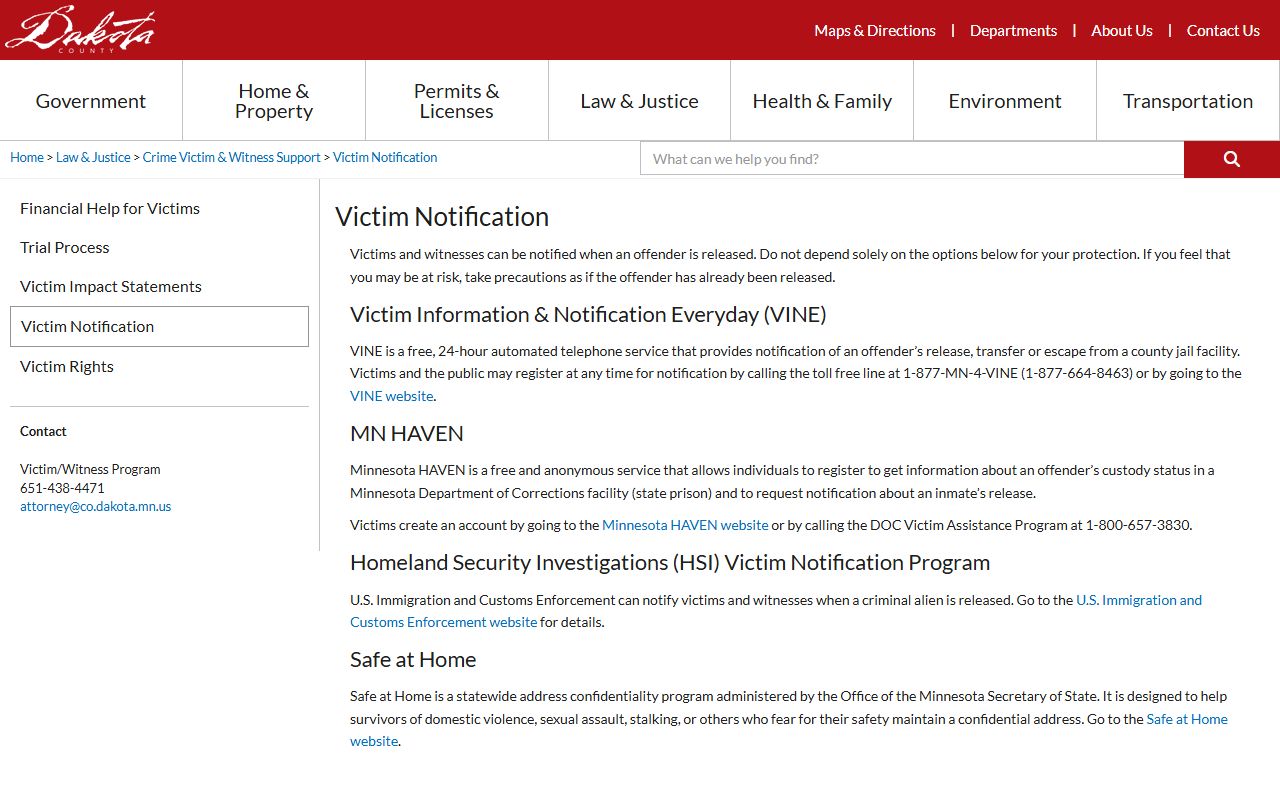Click the Dakota County logo
This screenshot has width=1280, height=800.
[x=80, y=29]
